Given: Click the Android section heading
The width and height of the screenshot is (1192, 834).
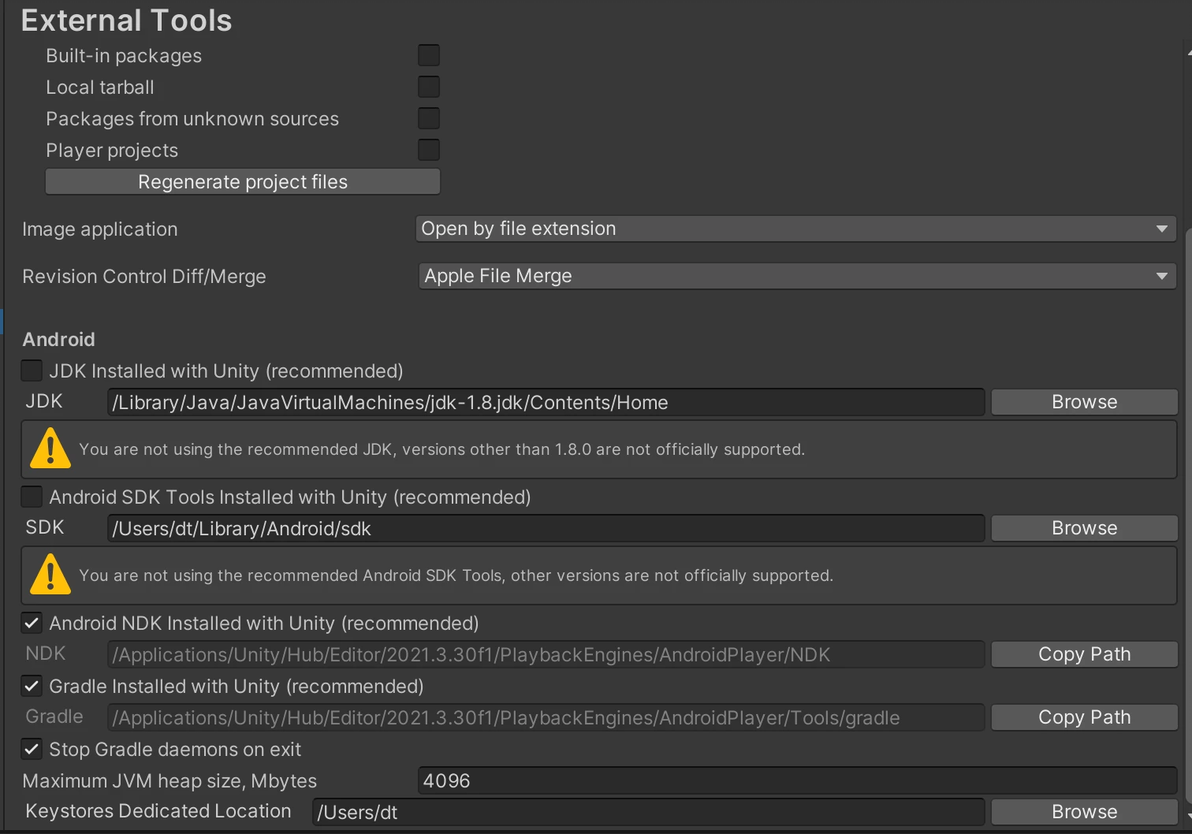Looking at the screenshot, I should [59, 339].
